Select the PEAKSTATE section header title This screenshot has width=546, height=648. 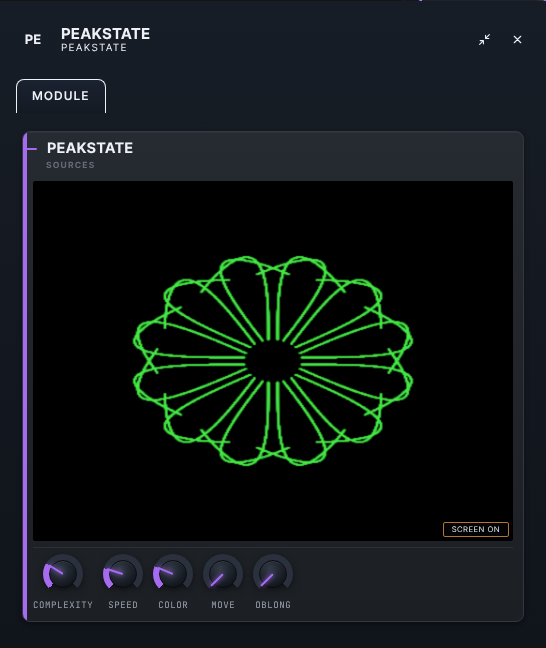[90, 148]
